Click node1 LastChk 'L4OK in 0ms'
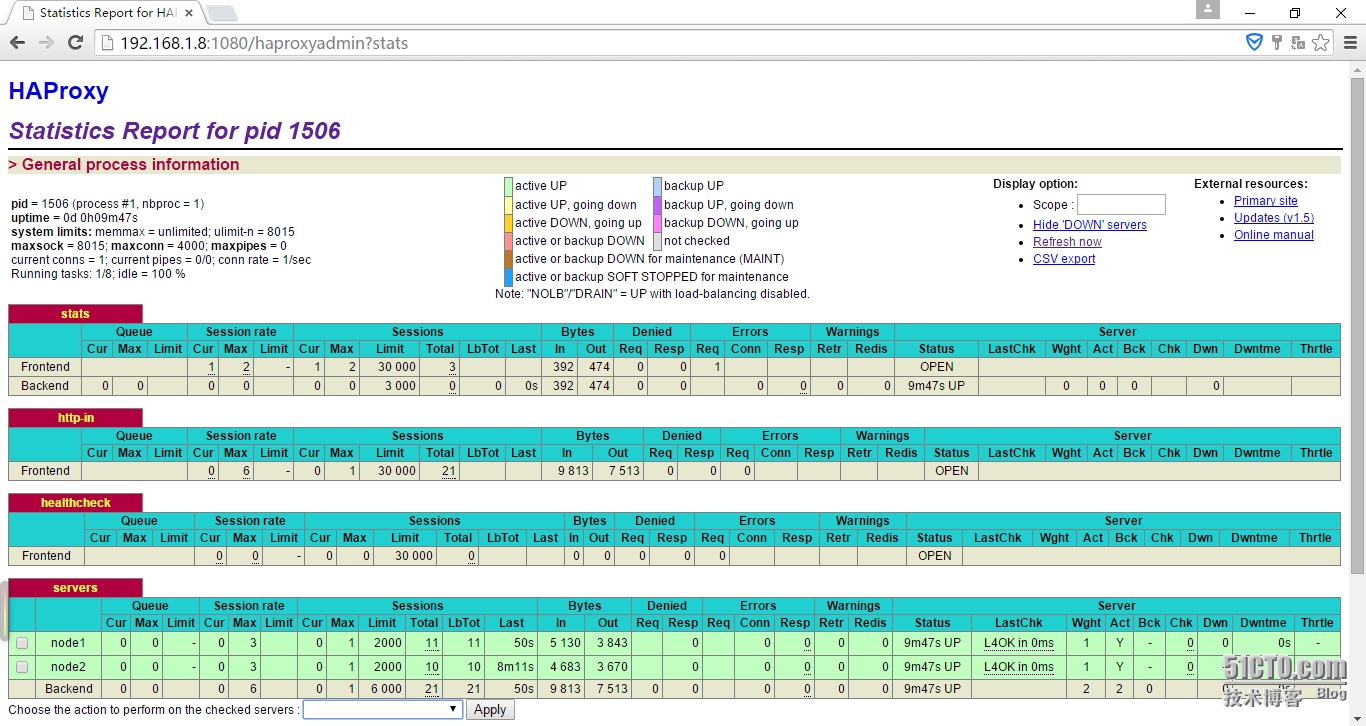 tap(1018, 643)
